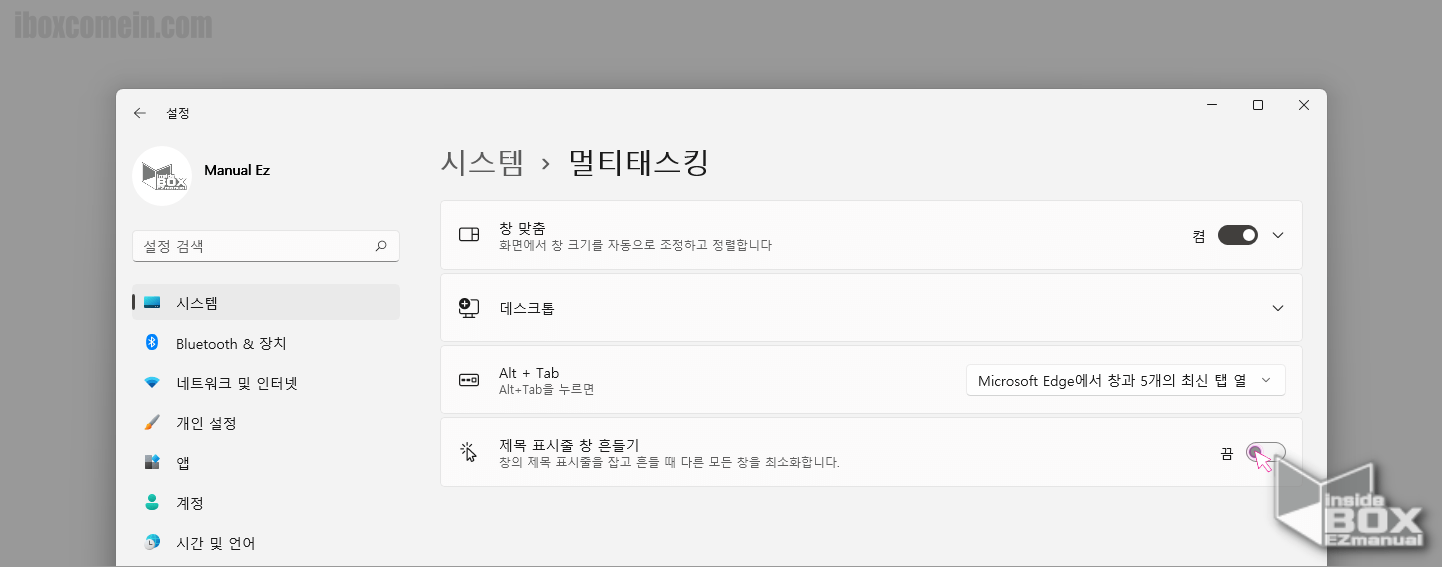
Task: Go back with the arrow icon
Action: pyautogui.click(x=140, y=113)
